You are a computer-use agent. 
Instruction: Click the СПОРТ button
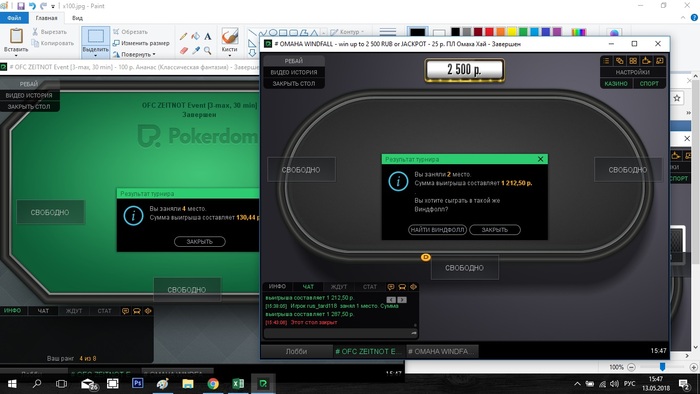coord(649,83)
